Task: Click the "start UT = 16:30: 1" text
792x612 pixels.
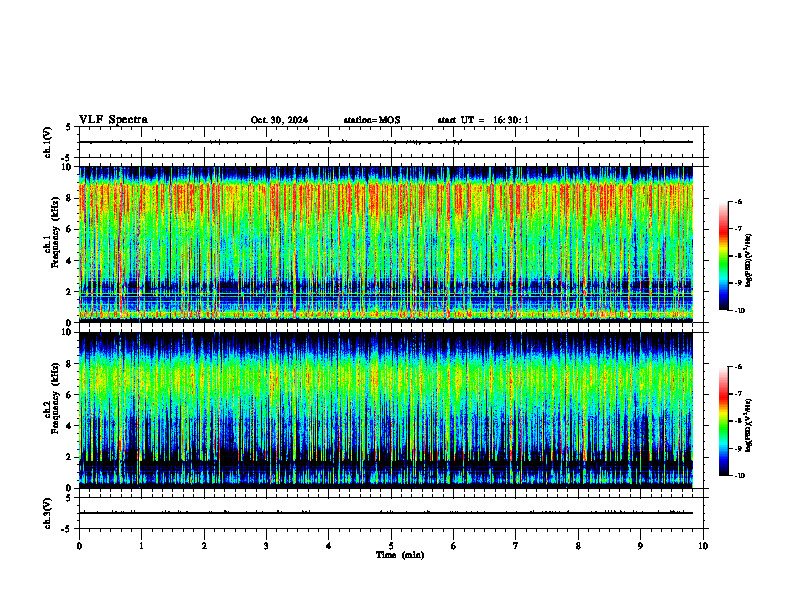Action: point(483,120)
